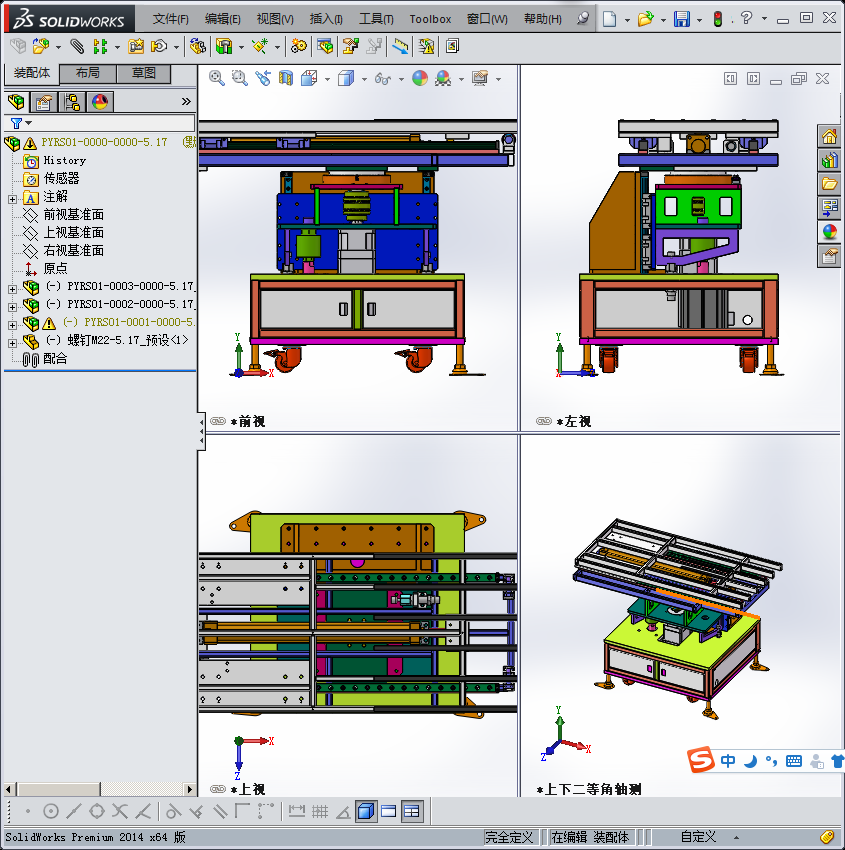Click the Bill of Materials icon
Viewport: 845px width, 850px height.
(325, 47)
